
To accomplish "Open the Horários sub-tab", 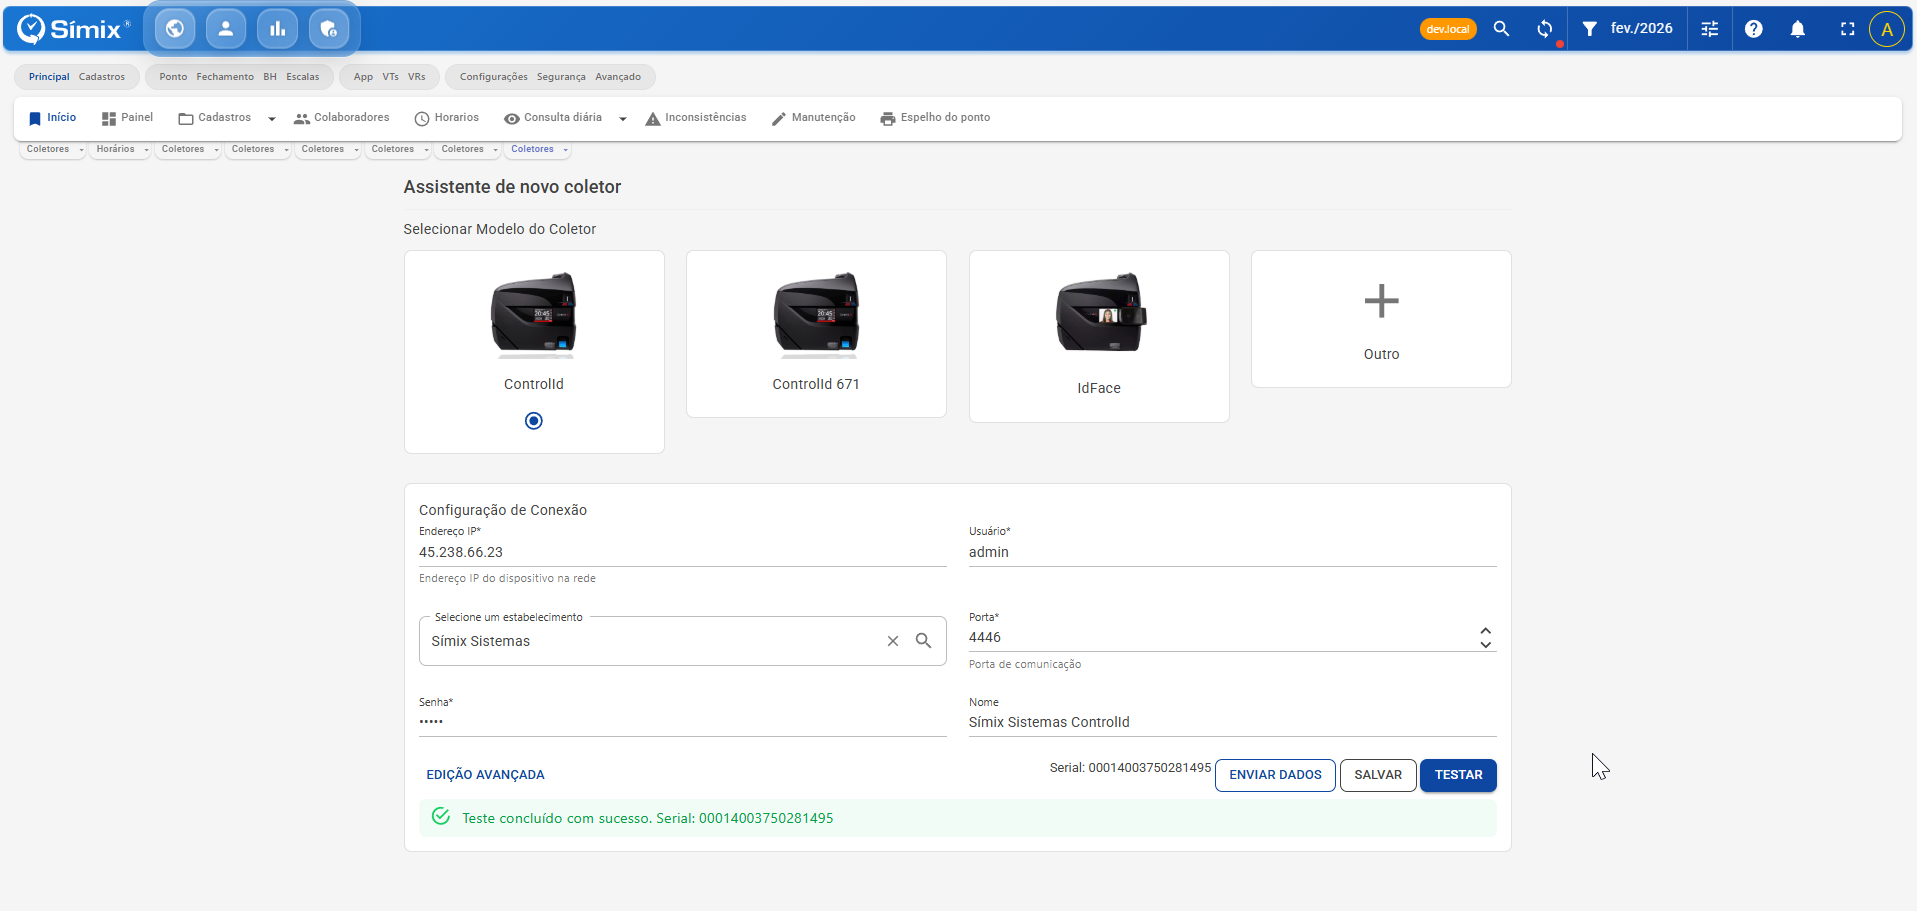I will 115,149.
